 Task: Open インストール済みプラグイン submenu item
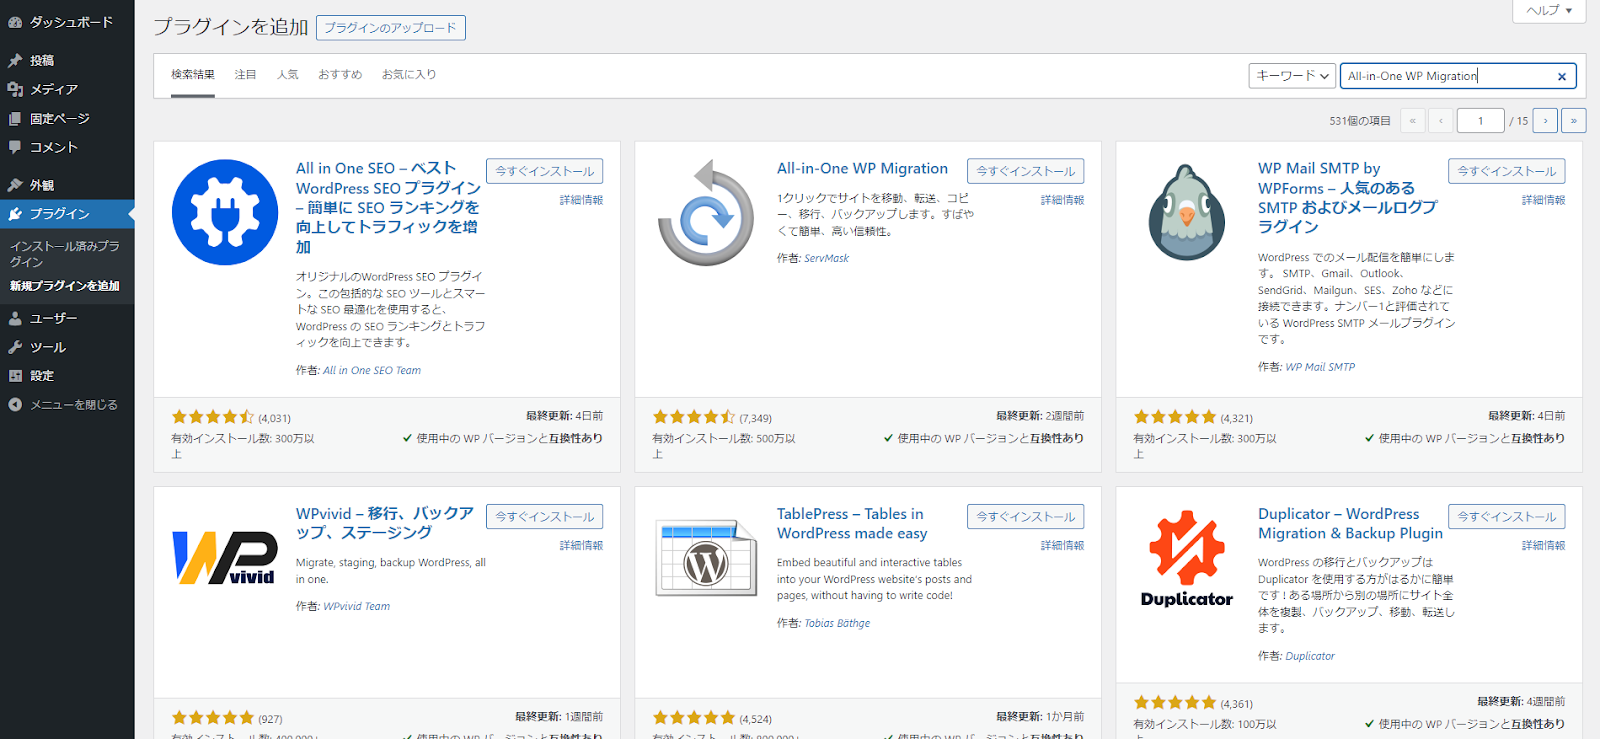click(x=66, y=254)
